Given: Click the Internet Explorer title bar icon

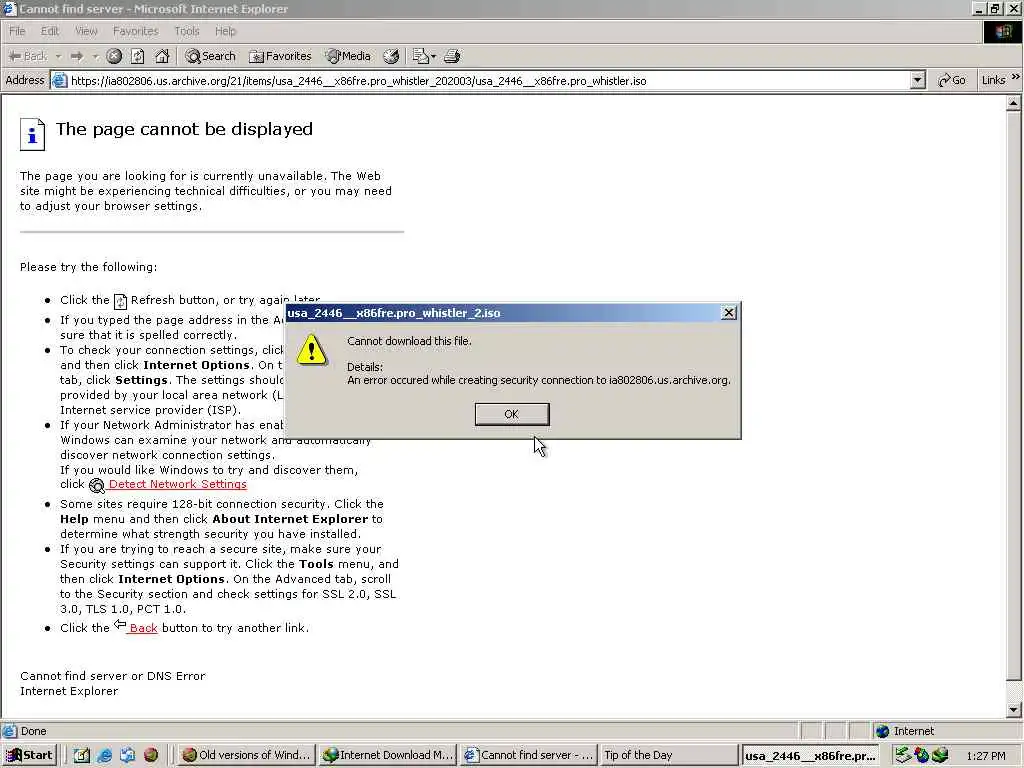Looking at the screenshot, I should [x=9, y=8].
